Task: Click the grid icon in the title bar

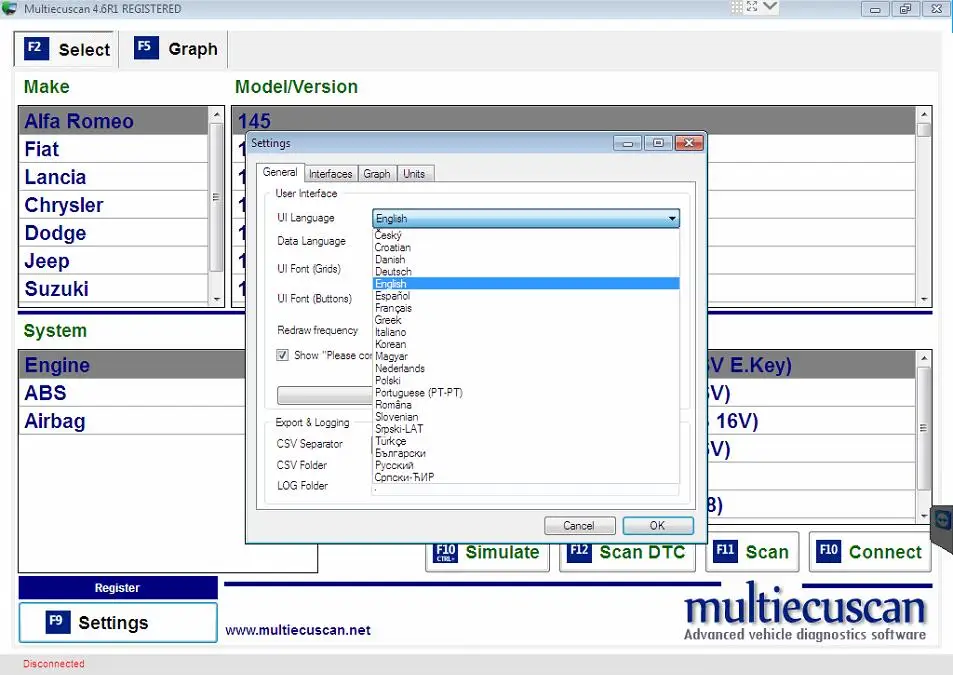Action: click(736, 8)
